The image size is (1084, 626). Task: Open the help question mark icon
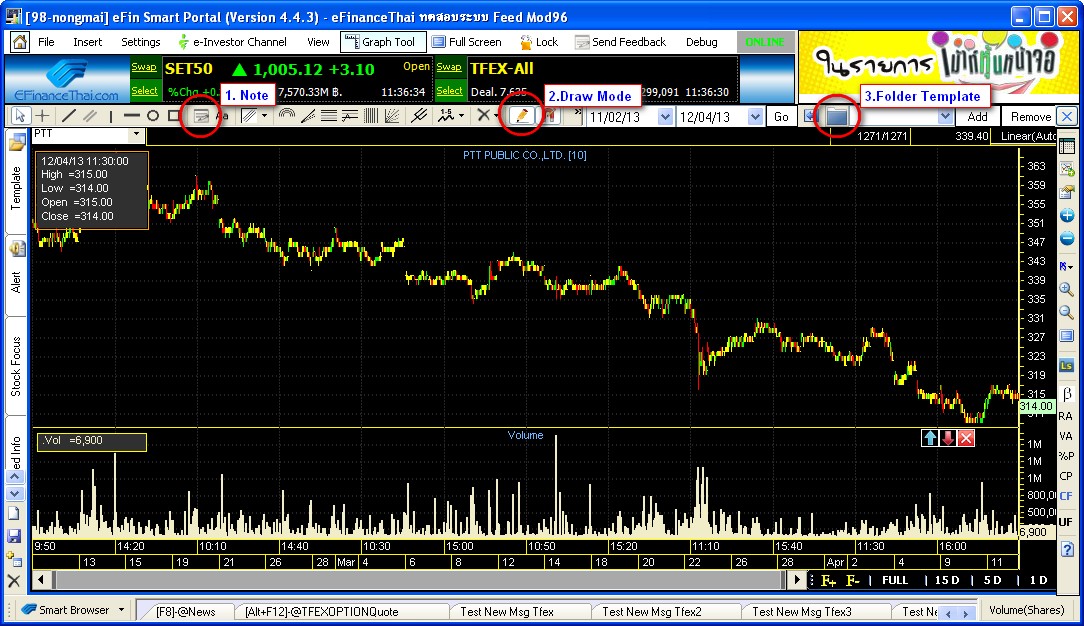[1067, 549]
